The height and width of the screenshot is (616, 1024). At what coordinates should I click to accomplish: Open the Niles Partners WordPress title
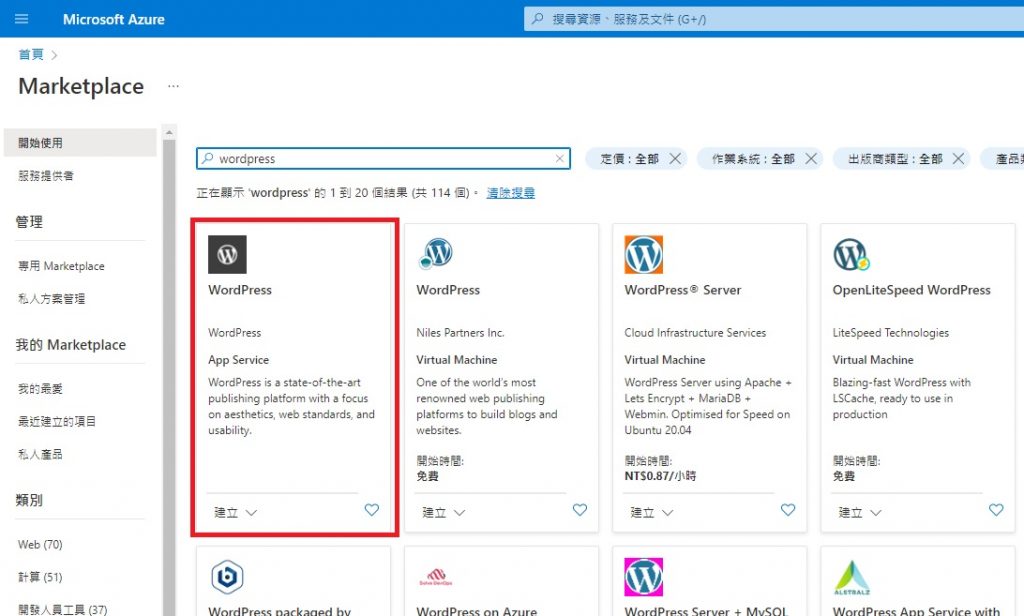(x=448, y=290)
